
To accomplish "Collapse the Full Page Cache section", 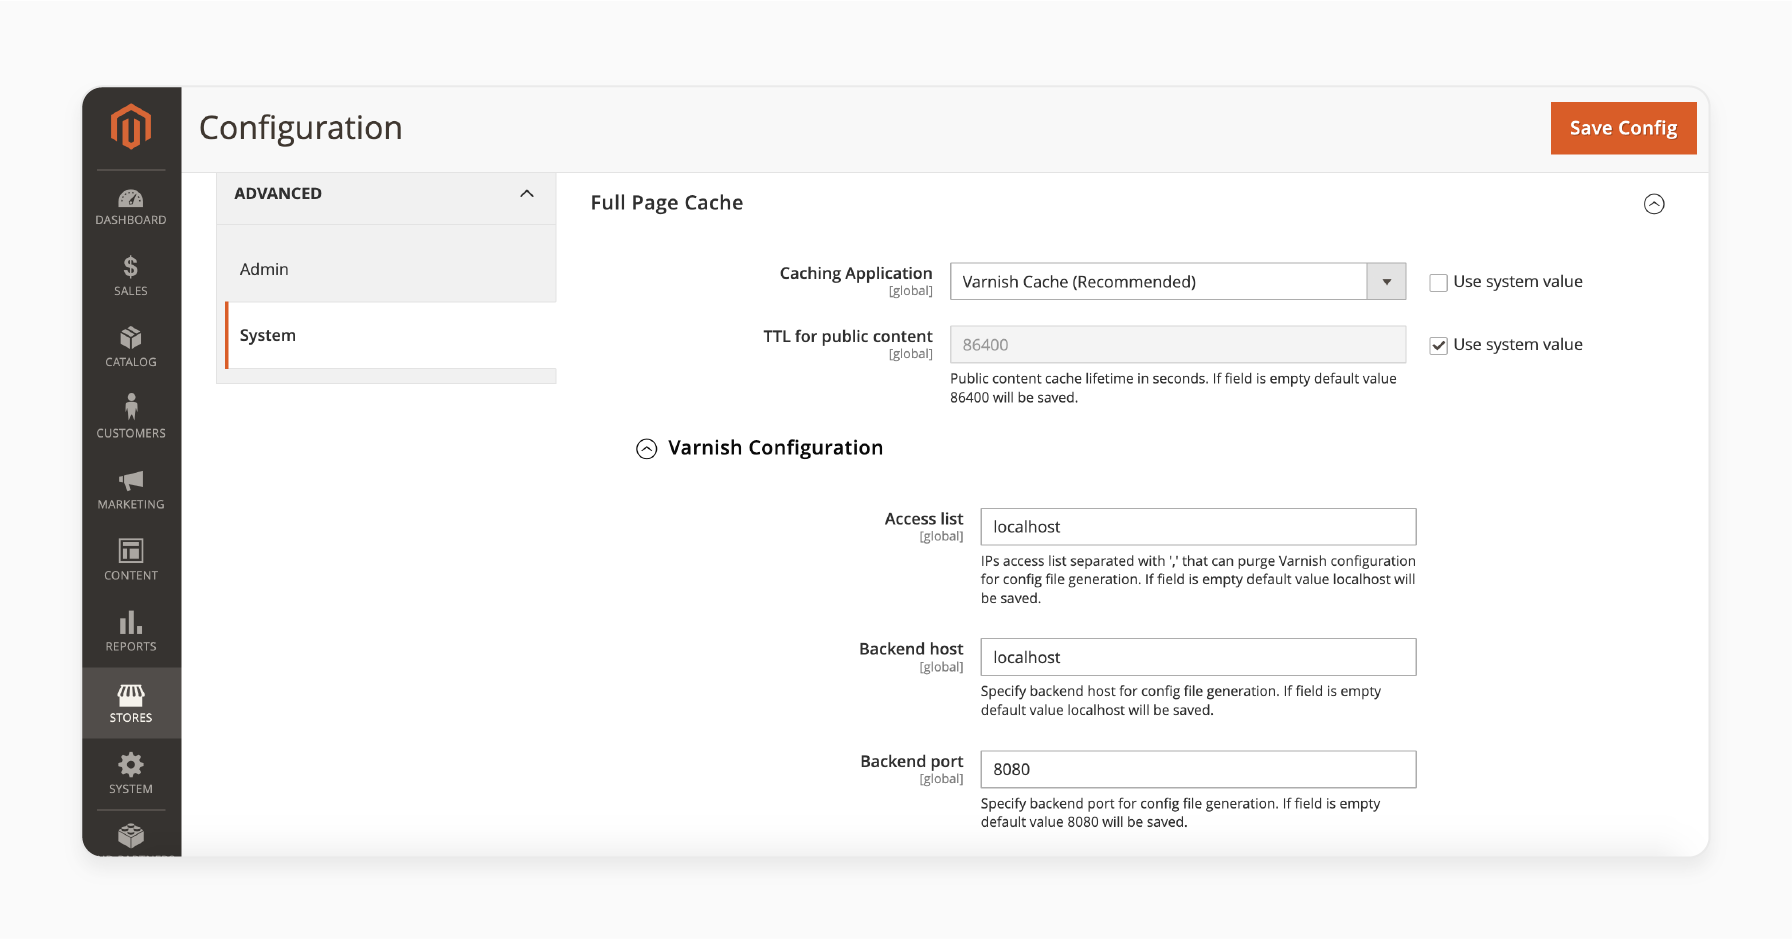I will coord(1654,204).
